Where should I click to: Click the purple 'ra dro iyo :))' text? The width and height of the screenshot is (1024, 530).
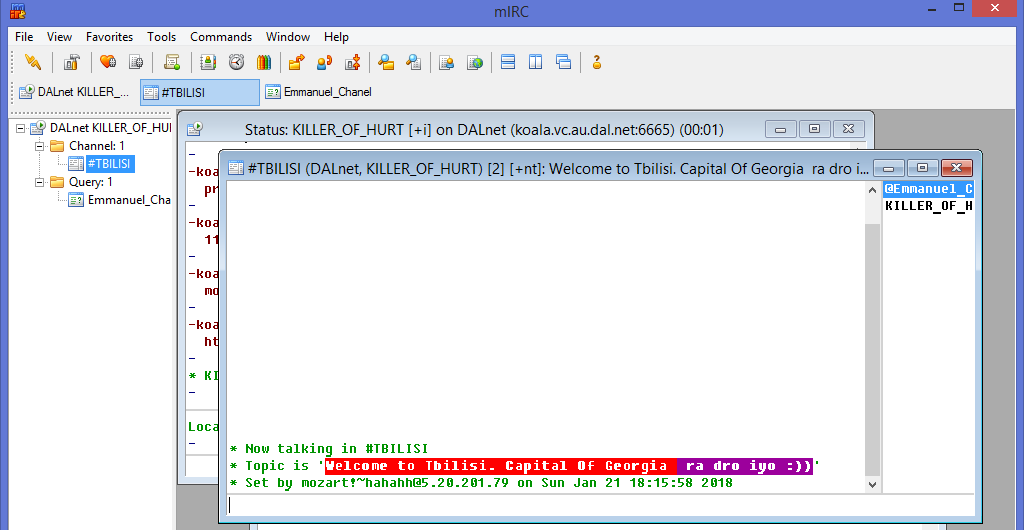tap(748, 466)
